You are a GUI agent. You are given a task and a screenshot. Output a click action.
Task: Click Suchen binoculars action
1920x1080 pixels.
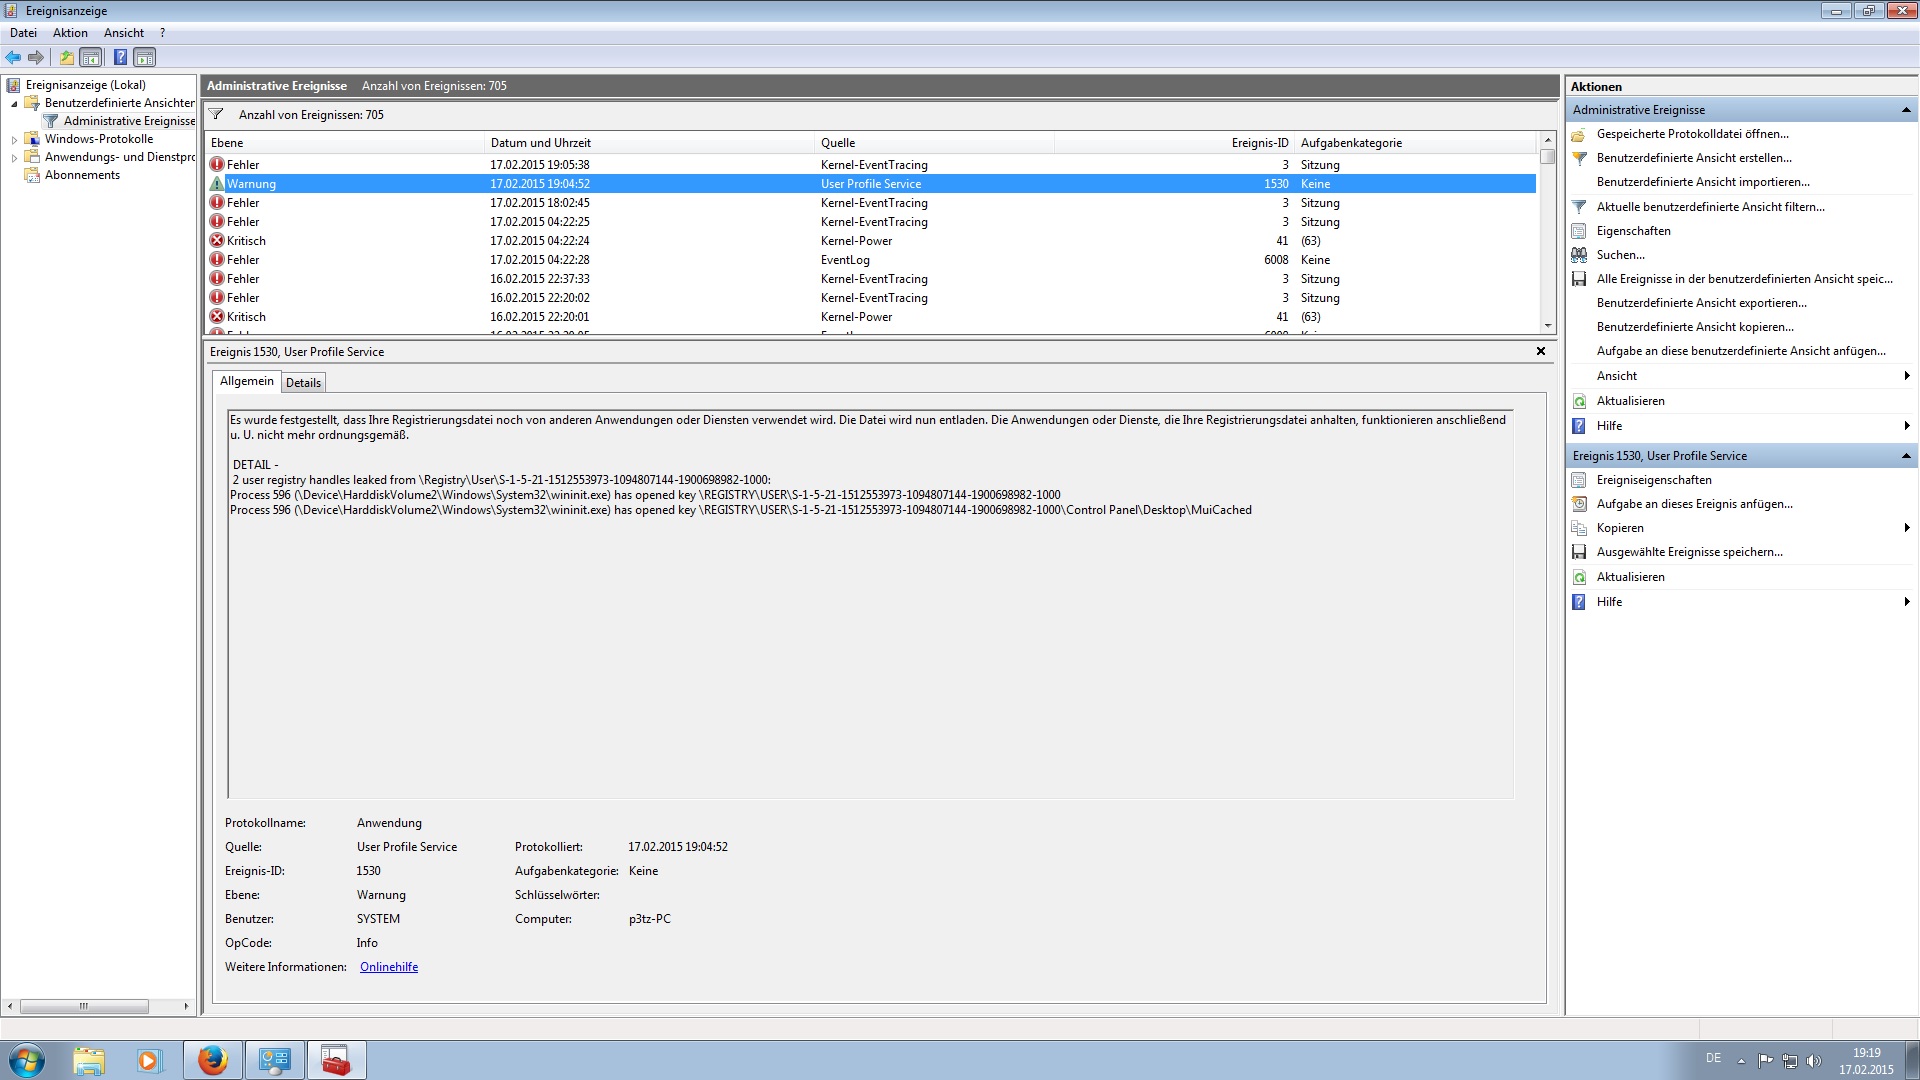click(1620, 255)
